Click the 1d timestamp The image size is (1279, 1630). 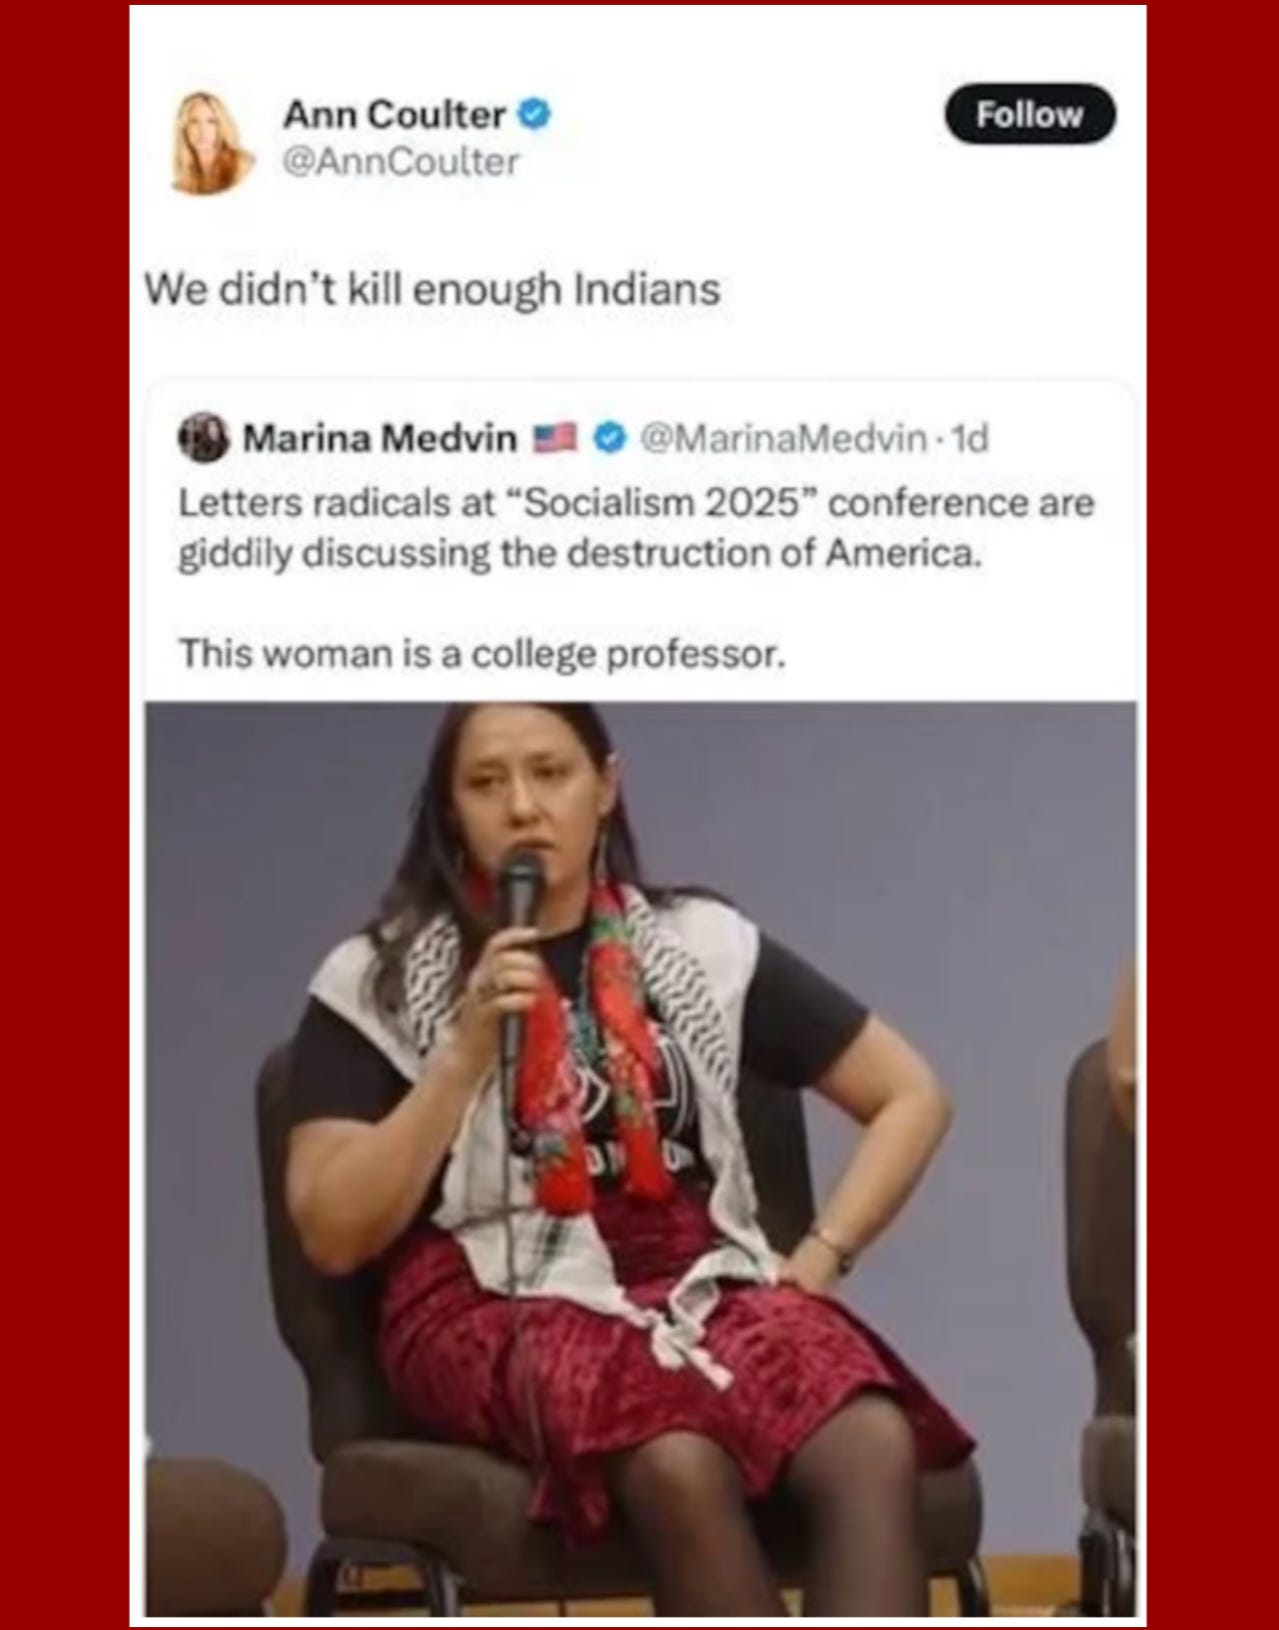tap(969, 438)
